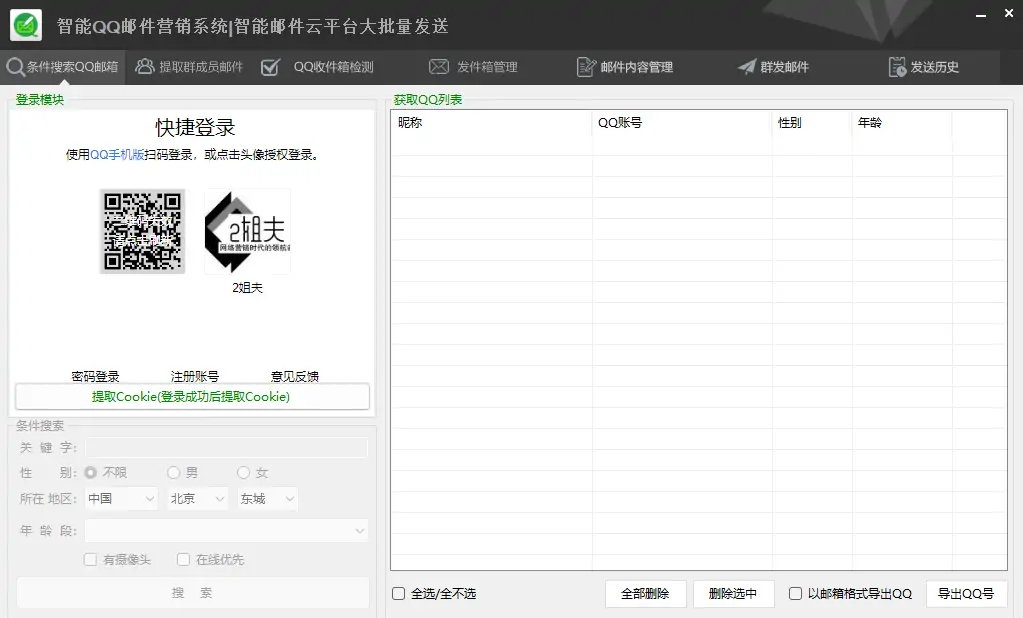This screenshot has height=618, width=1023.
Task: Open the QQ手机版 link
Action: pyautogui.click(x=117, y=155)
